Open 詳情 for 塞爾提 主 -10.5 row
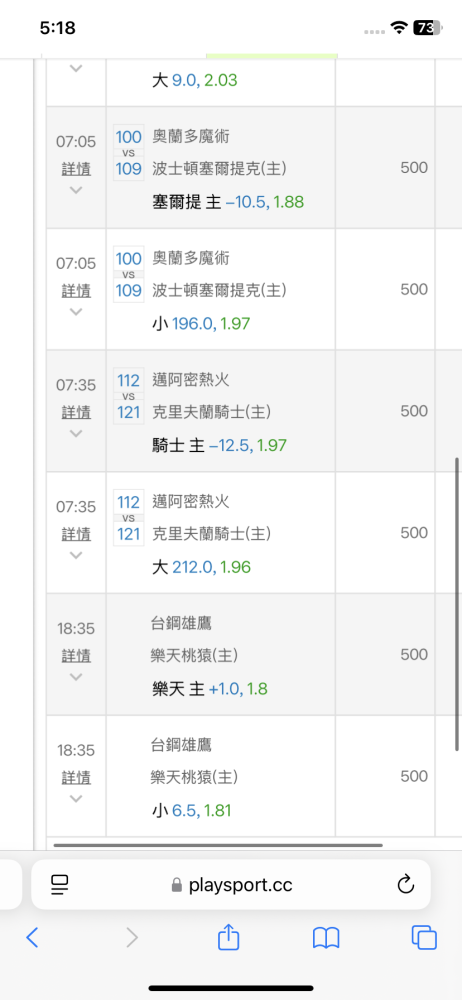 (x=76, y=169)
